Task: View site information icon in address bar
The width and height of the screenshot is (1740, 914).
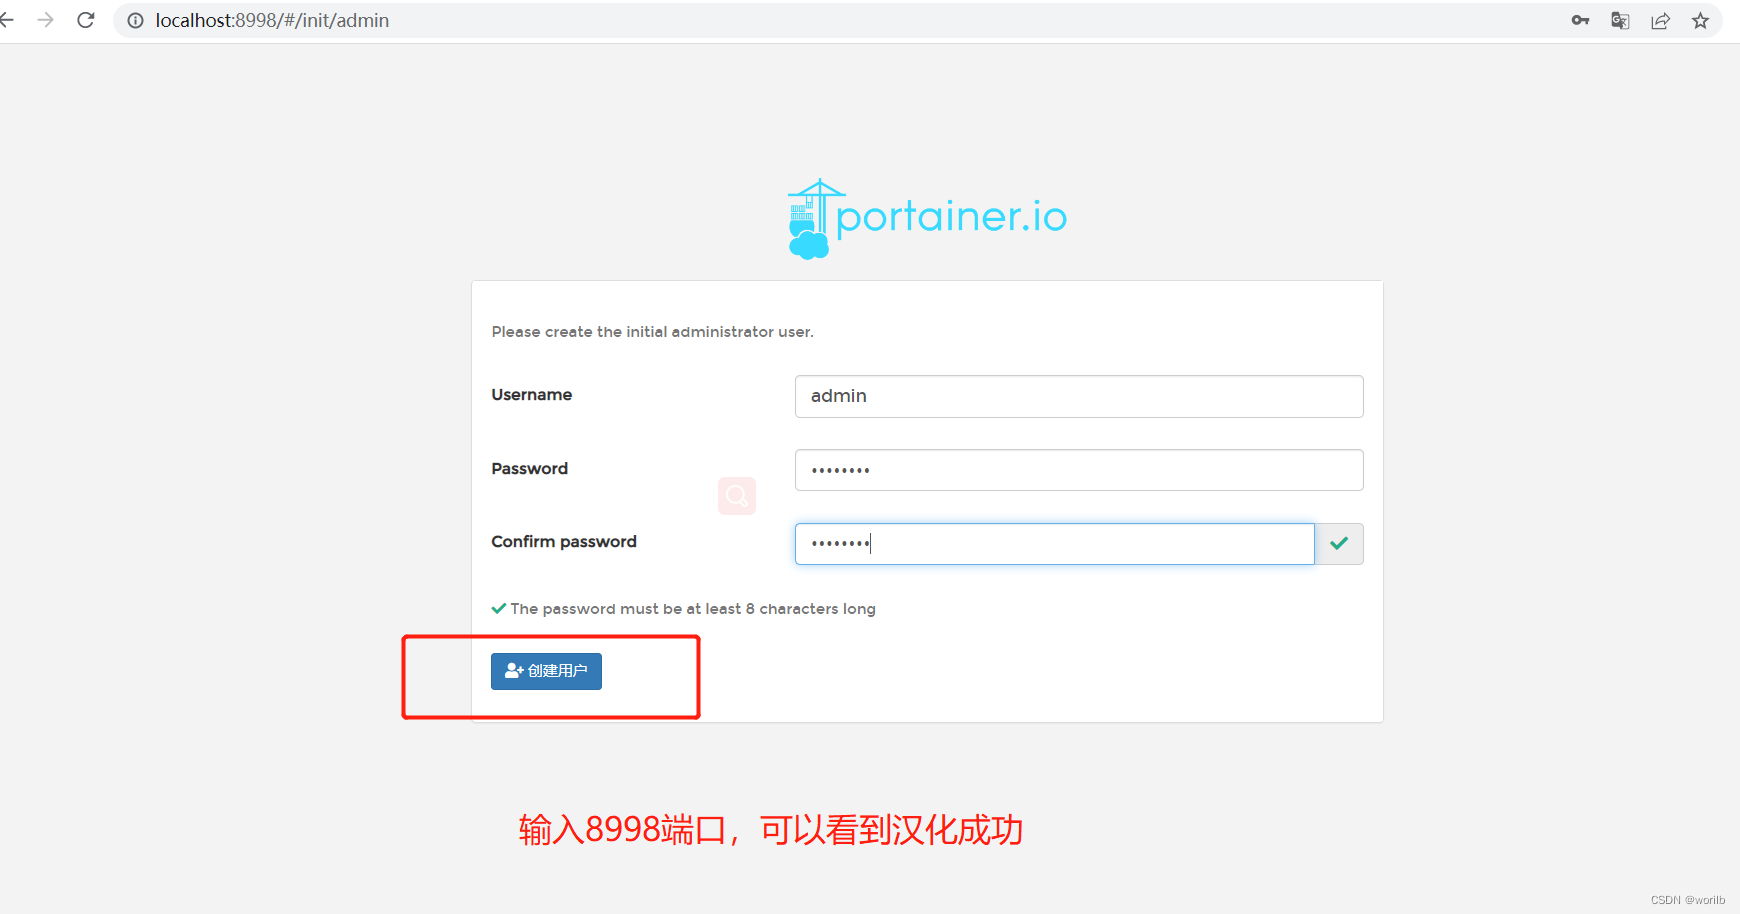Action: pos(136,20)
